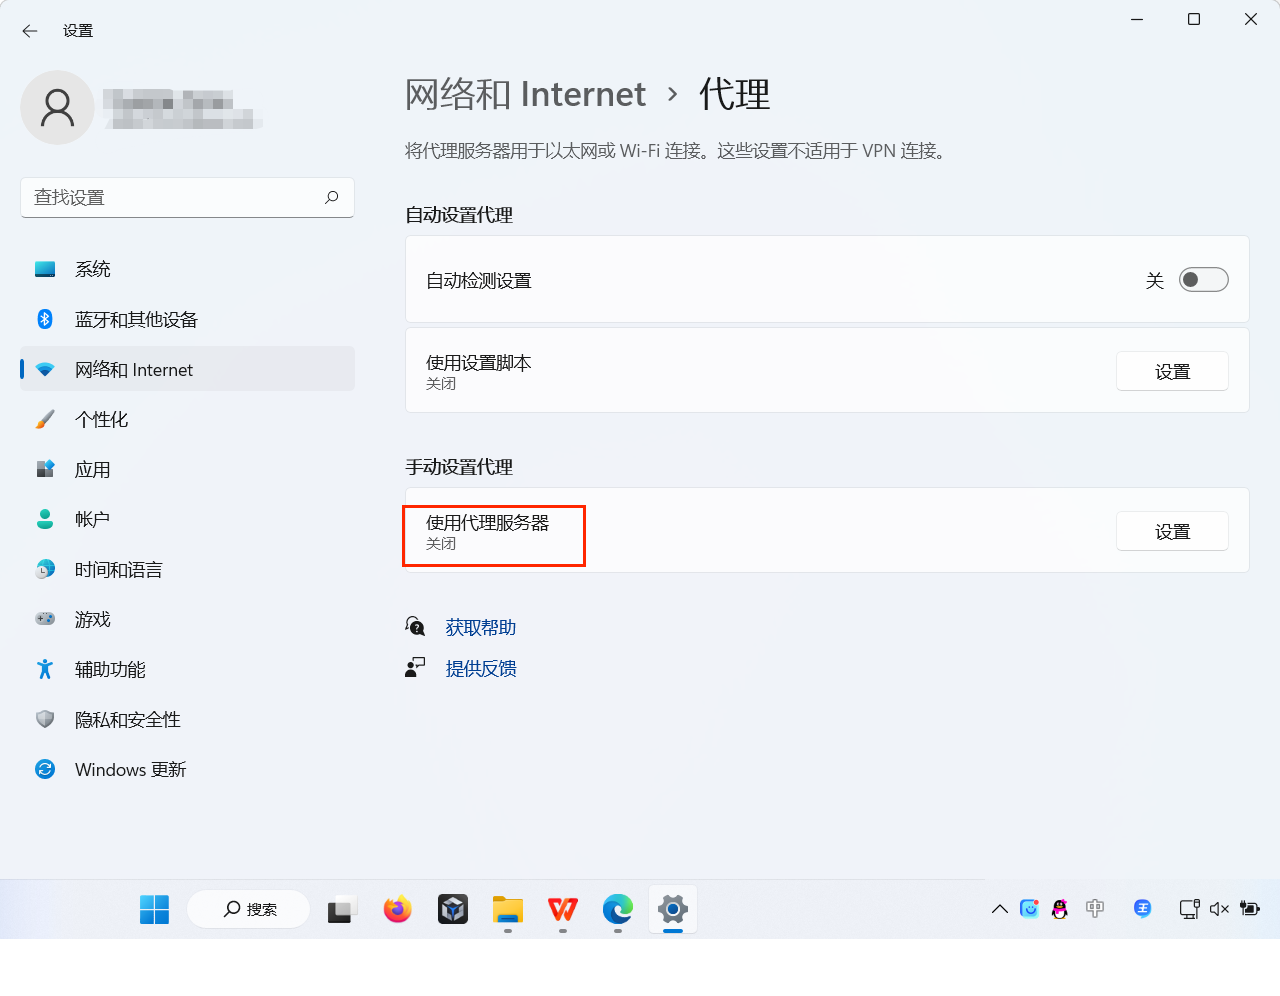The image size is (1280, 996).
Task: Launch Firefox from the taskbar
Action: tap(397, 909)
